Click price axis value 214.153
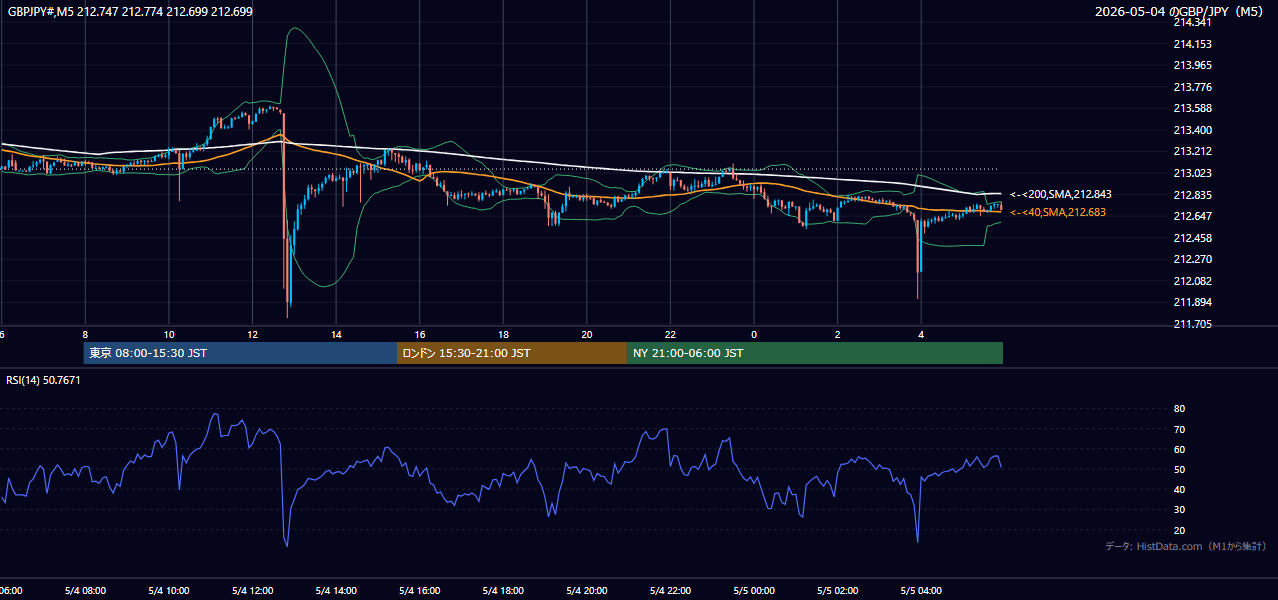 coord(1192,44)
